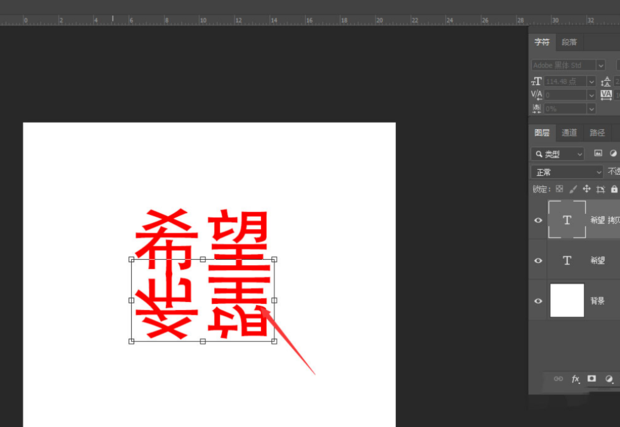Viewport: 620px width, 427px height.
Task: Toggle lock transparent pixels
Action: coord(559,189)
